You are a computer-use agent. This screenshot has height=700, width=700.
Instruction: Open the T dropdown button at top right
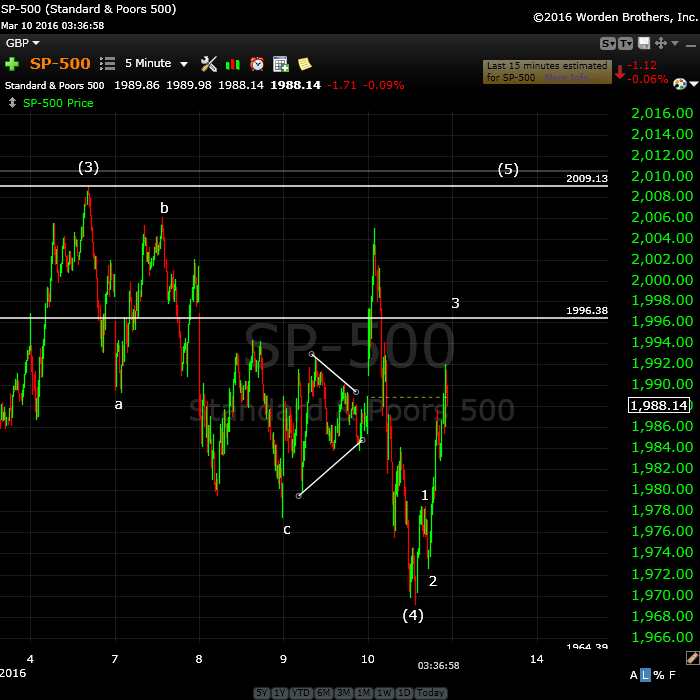[625, 43]
